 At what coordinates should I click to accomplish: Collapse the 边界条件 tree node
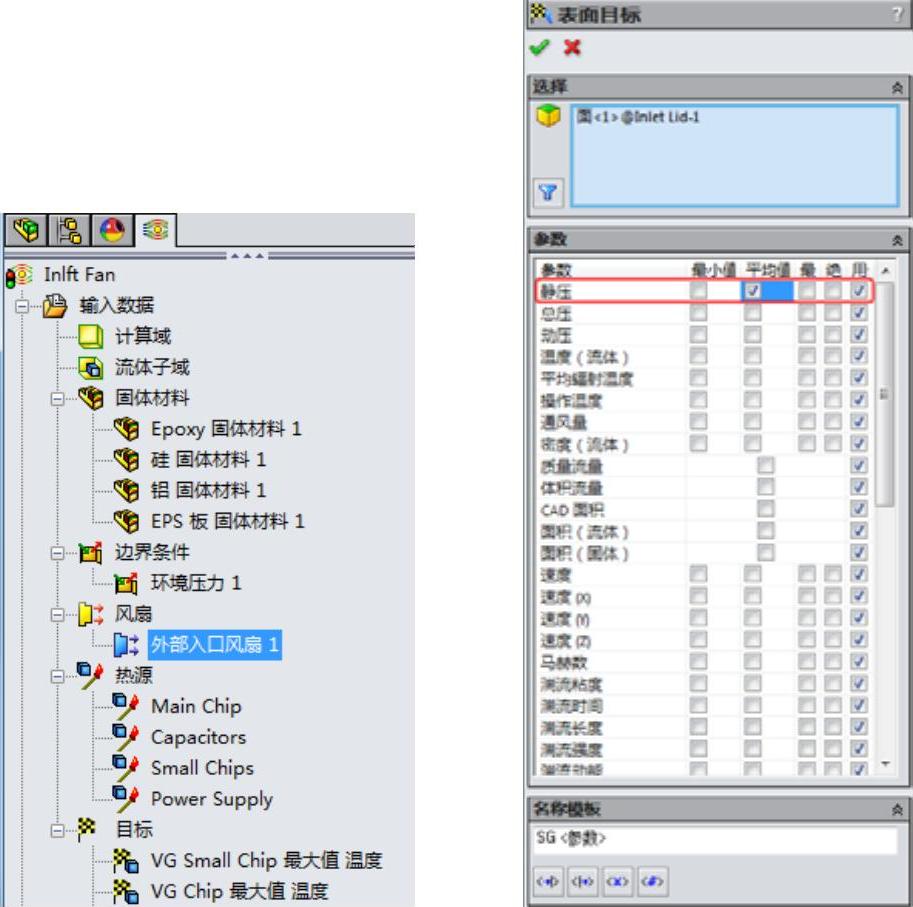tap(58, 553)
